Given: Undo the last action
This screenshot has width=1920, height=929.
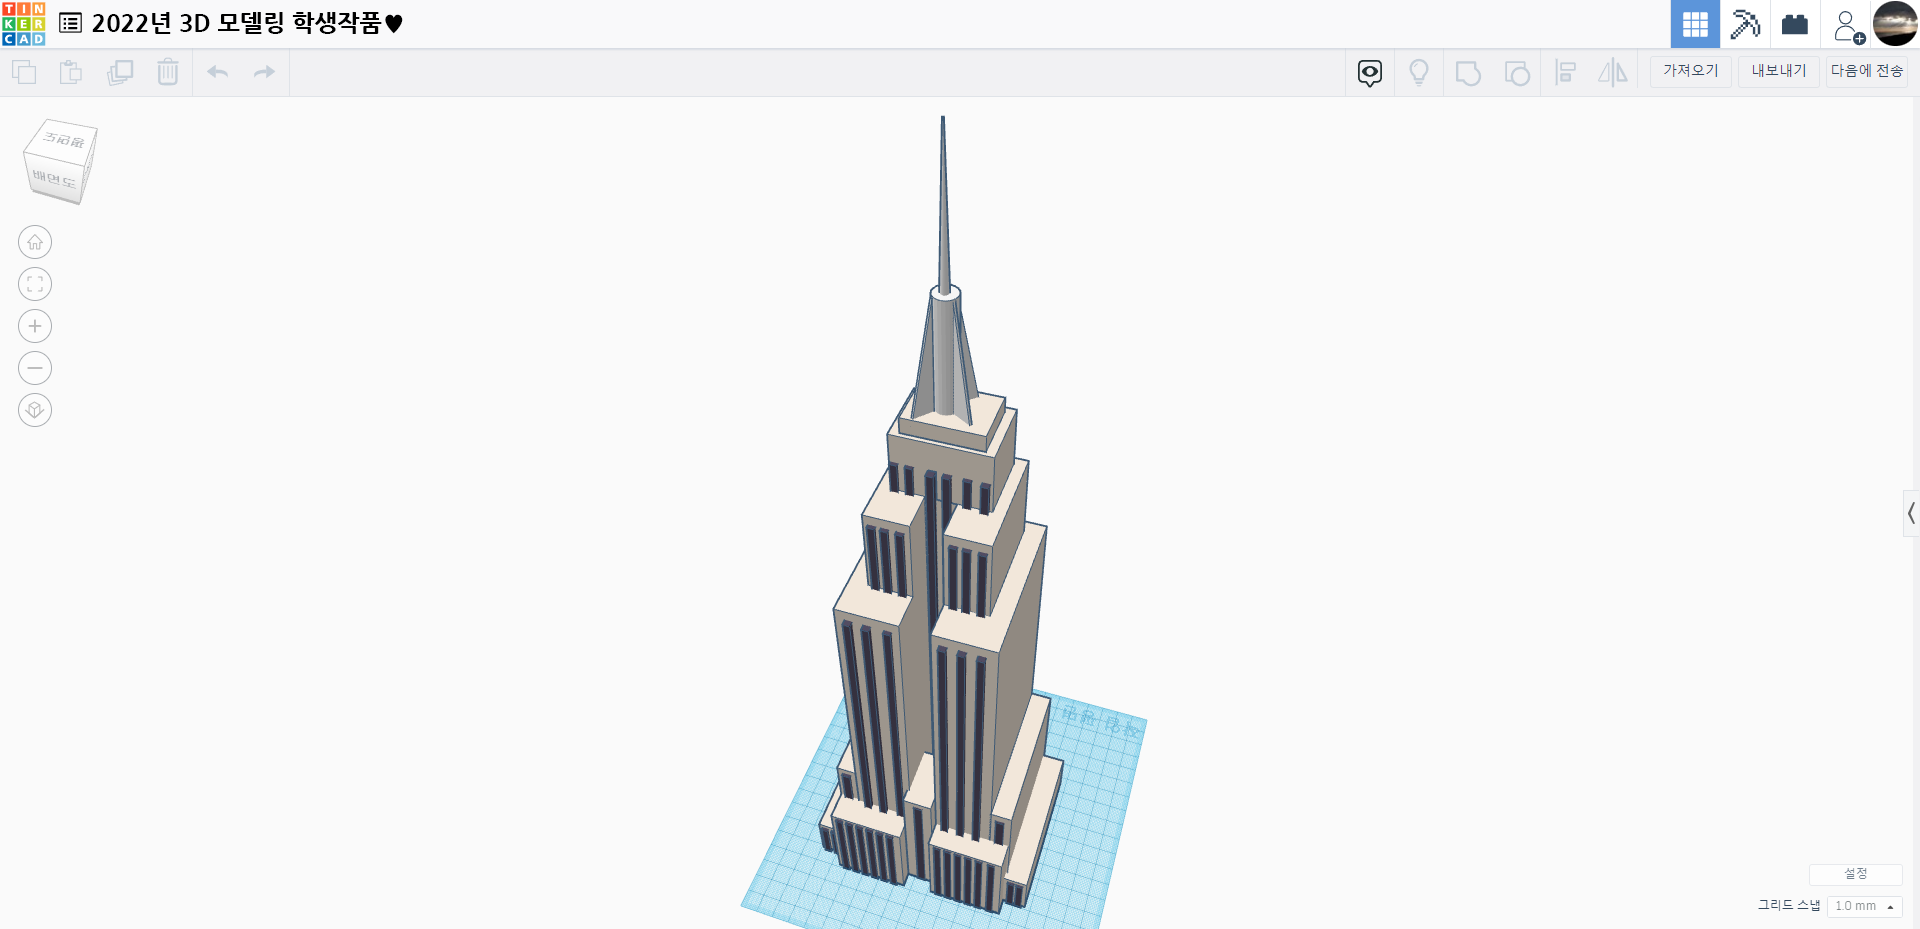Looking at the screenshot, I should [218, 72].
